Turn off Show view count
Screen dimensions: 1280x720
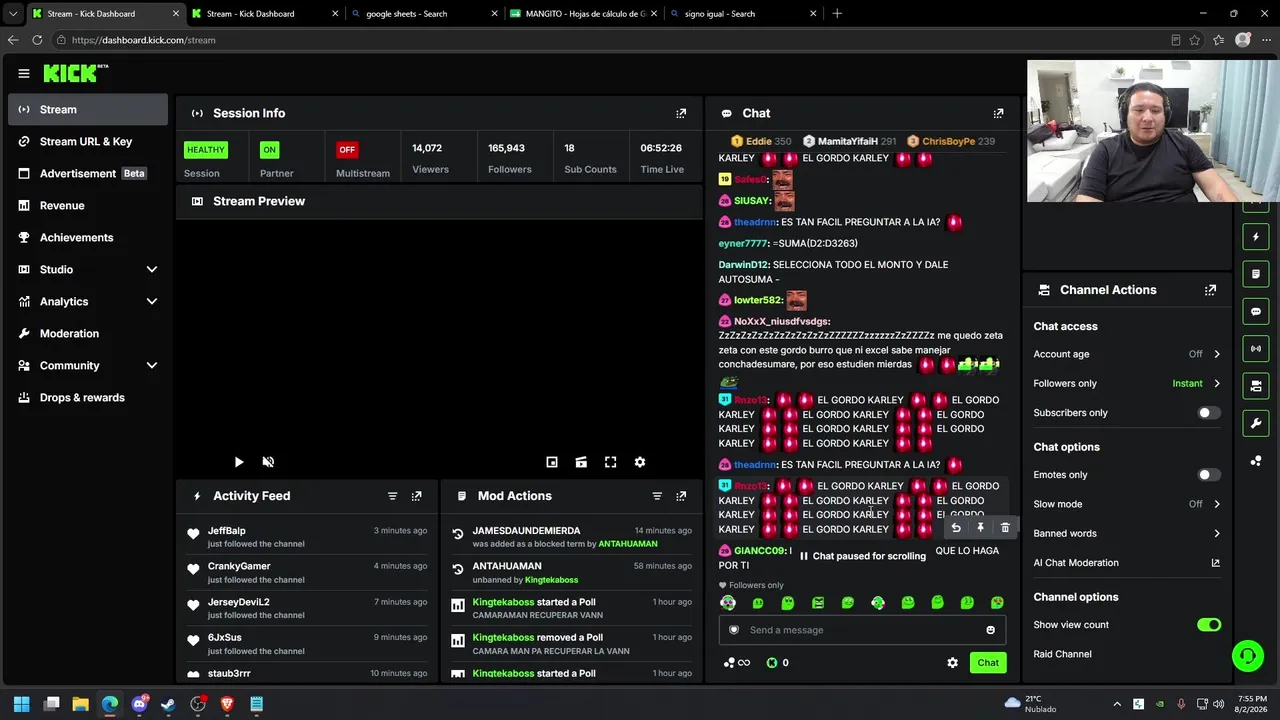pyautogui.click(x=1209, y=625)
